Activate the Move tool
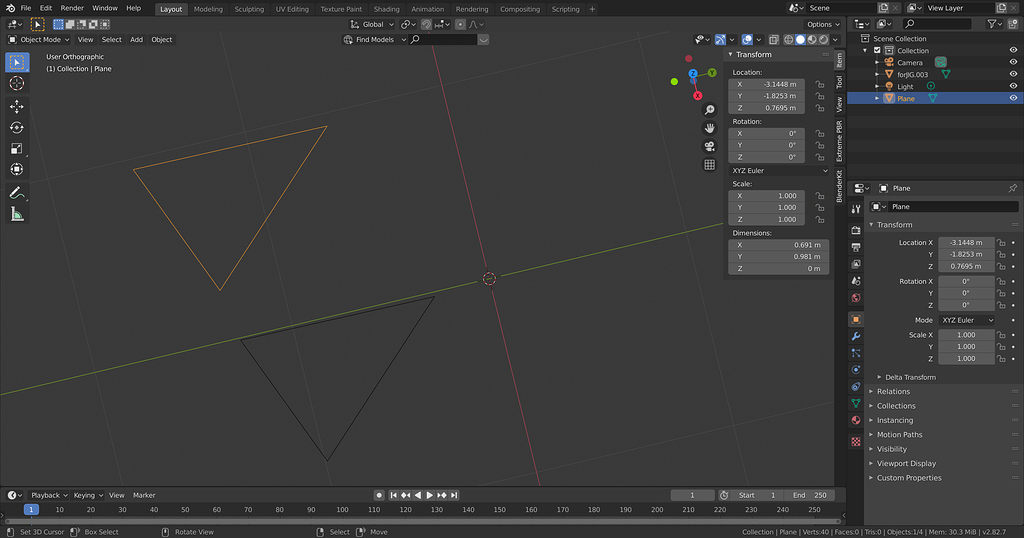1024x538 pixels. pyautogui.click(x=17, y=106)
